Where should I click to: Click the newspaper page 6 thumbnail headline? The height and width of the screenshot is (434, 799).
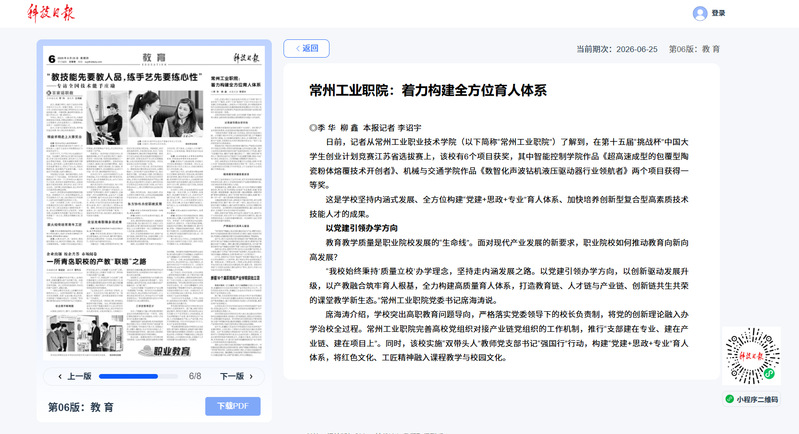[124, 77]
